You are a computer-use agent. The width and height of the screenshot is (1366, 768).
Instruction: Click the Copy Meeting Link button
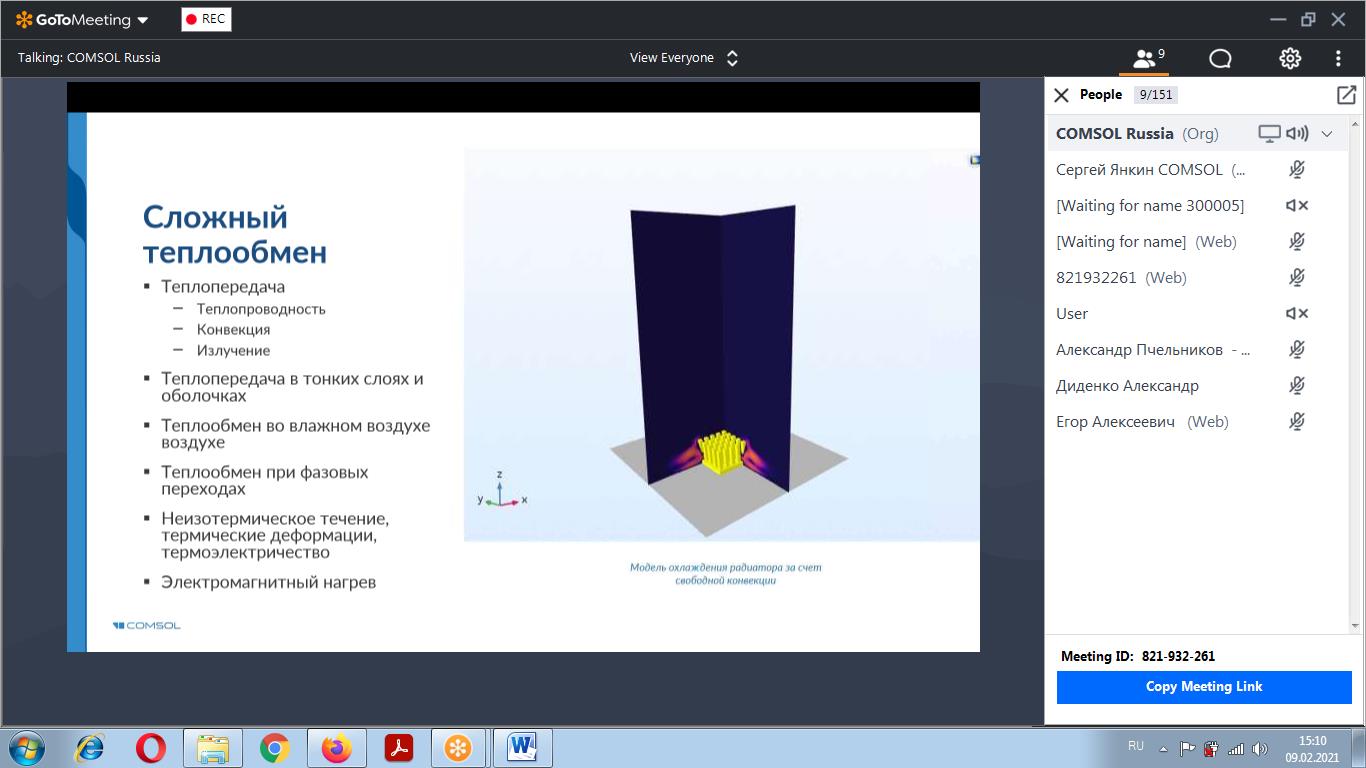click(1204, 687)
